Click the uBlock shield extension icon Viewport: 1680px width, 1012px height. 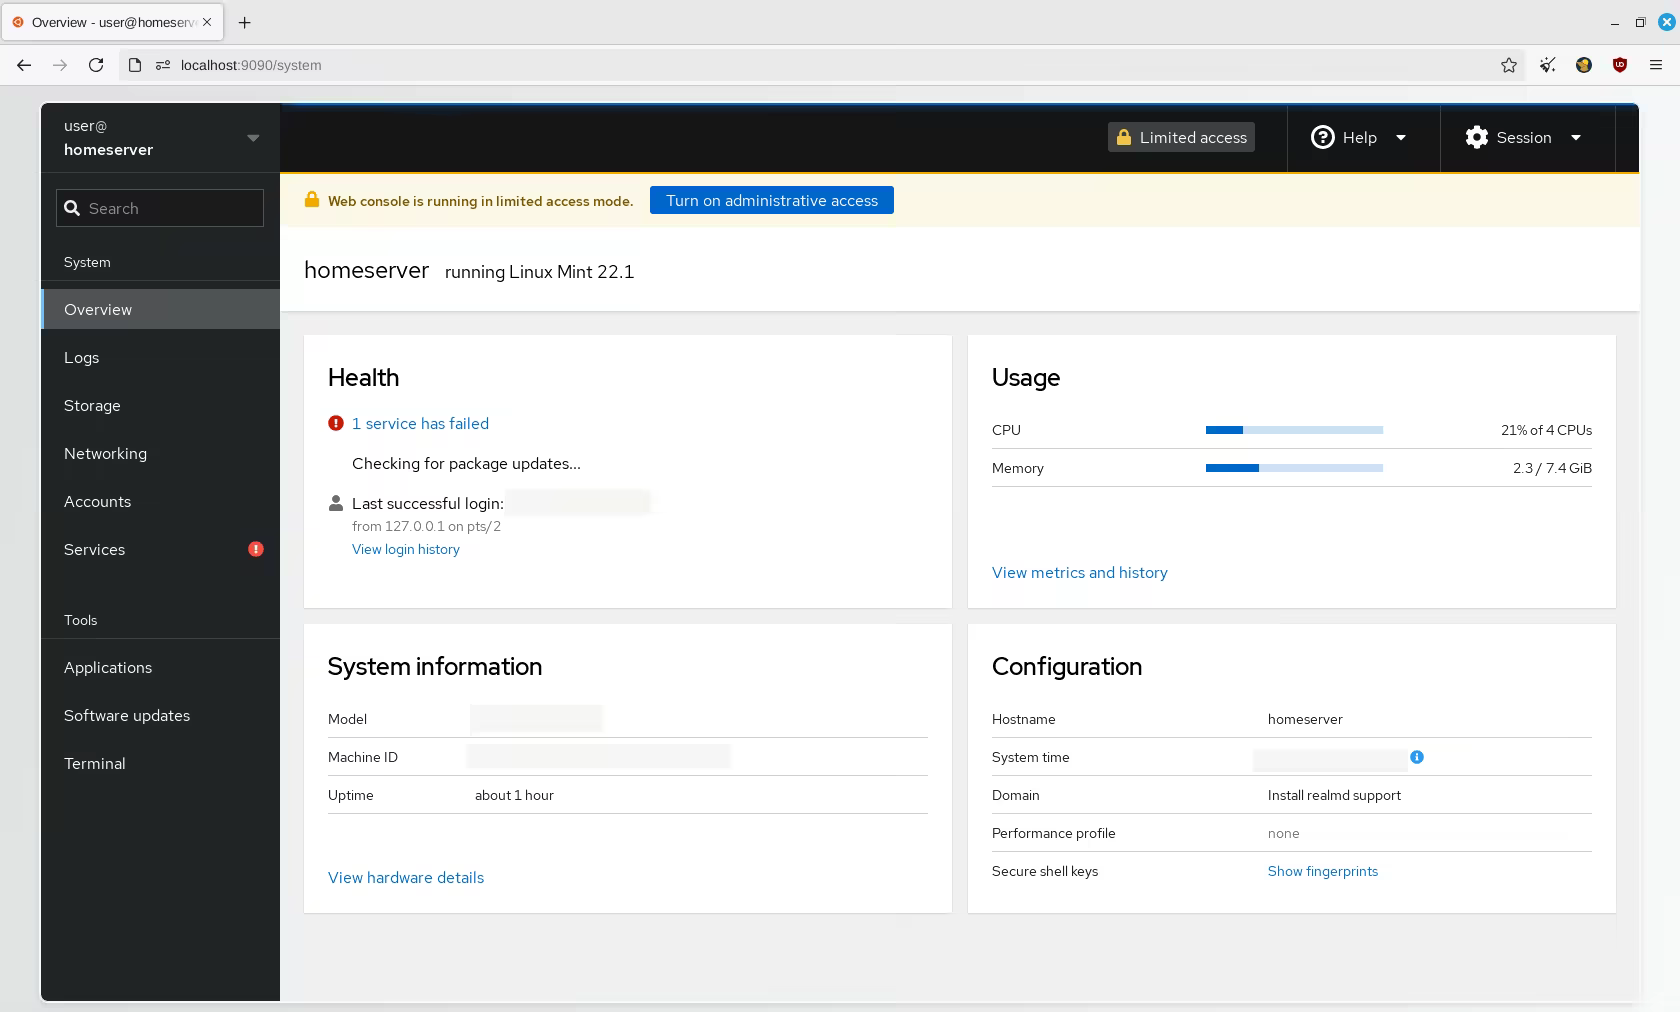1620,65
